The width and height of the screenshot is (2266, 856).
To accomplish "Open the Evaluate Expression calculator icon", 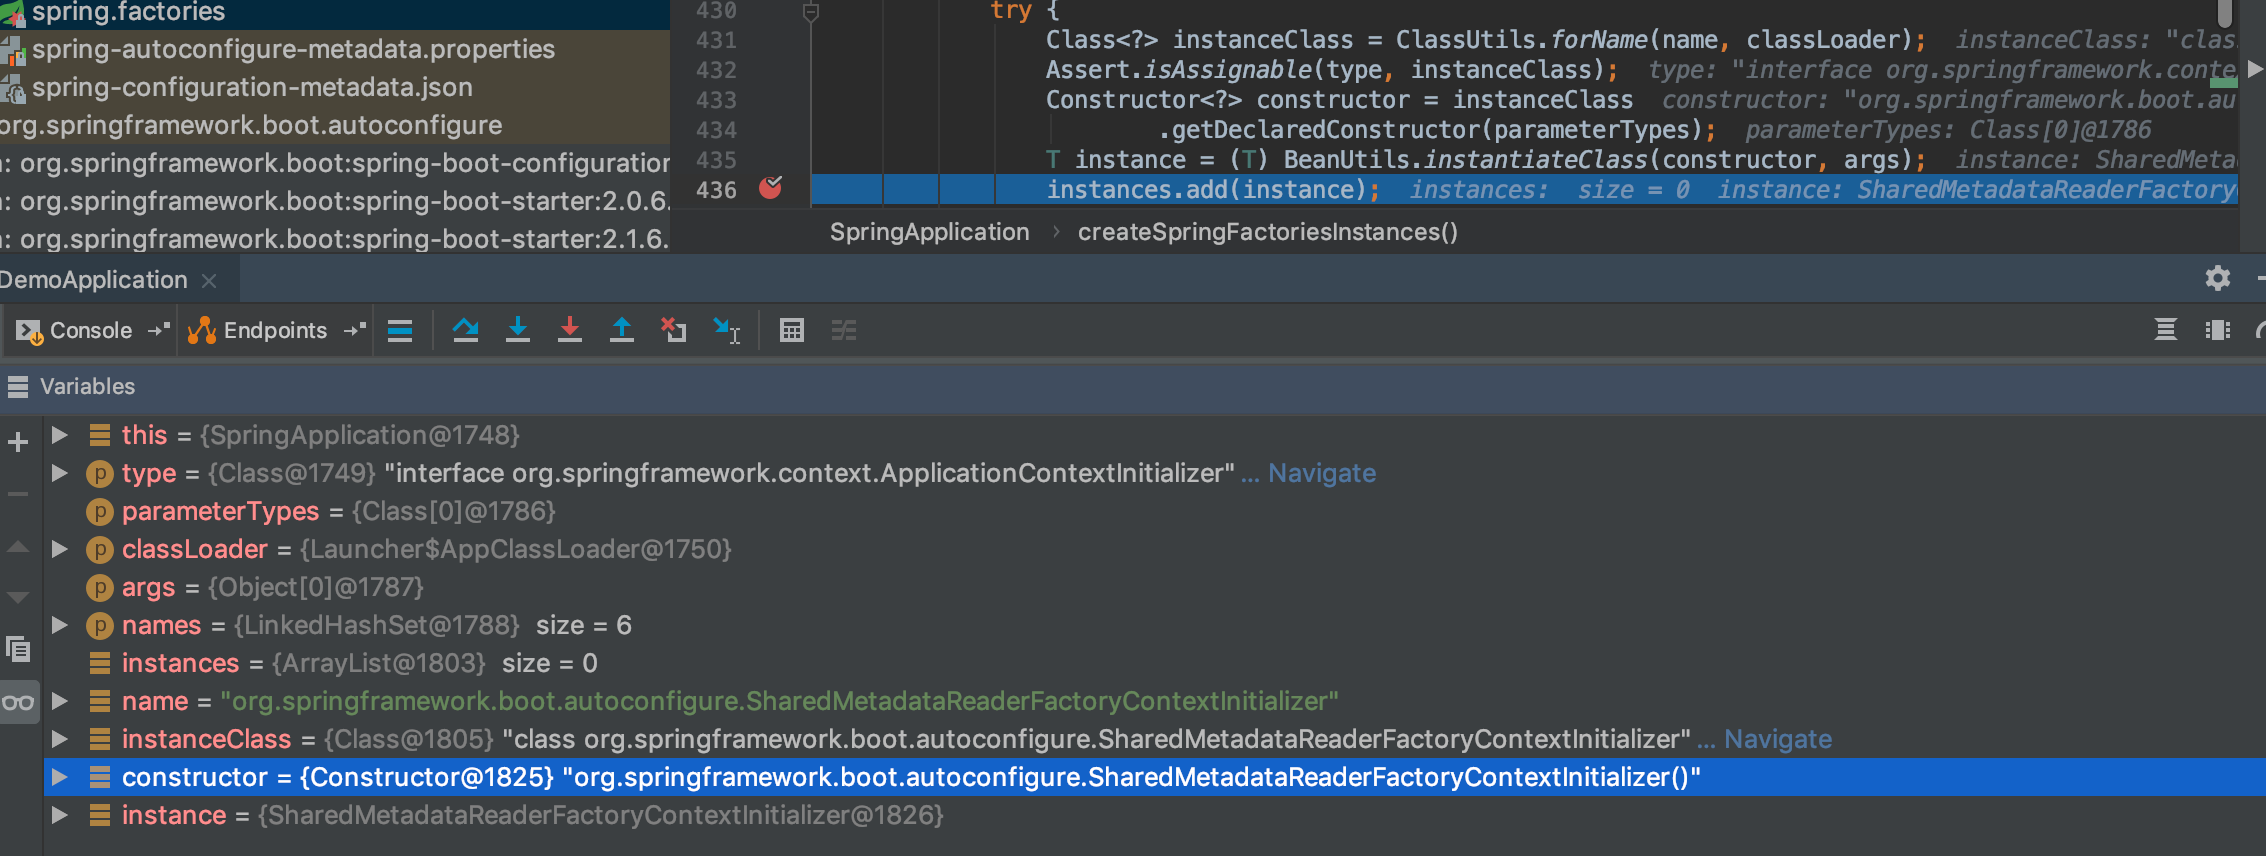I will click(792, 330).
